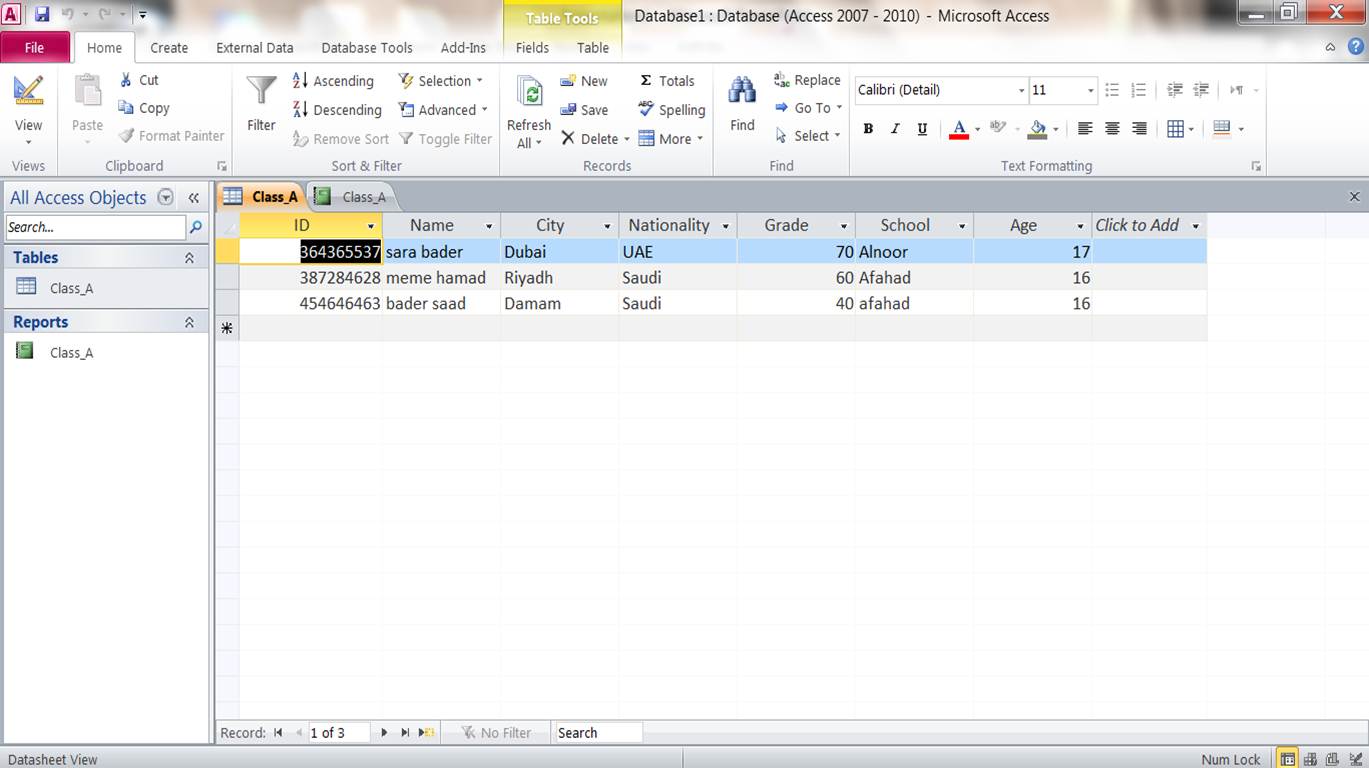1369x768 pixels.
Task: Expand the Grade column filter arrow
Action: tap(844, 226)
